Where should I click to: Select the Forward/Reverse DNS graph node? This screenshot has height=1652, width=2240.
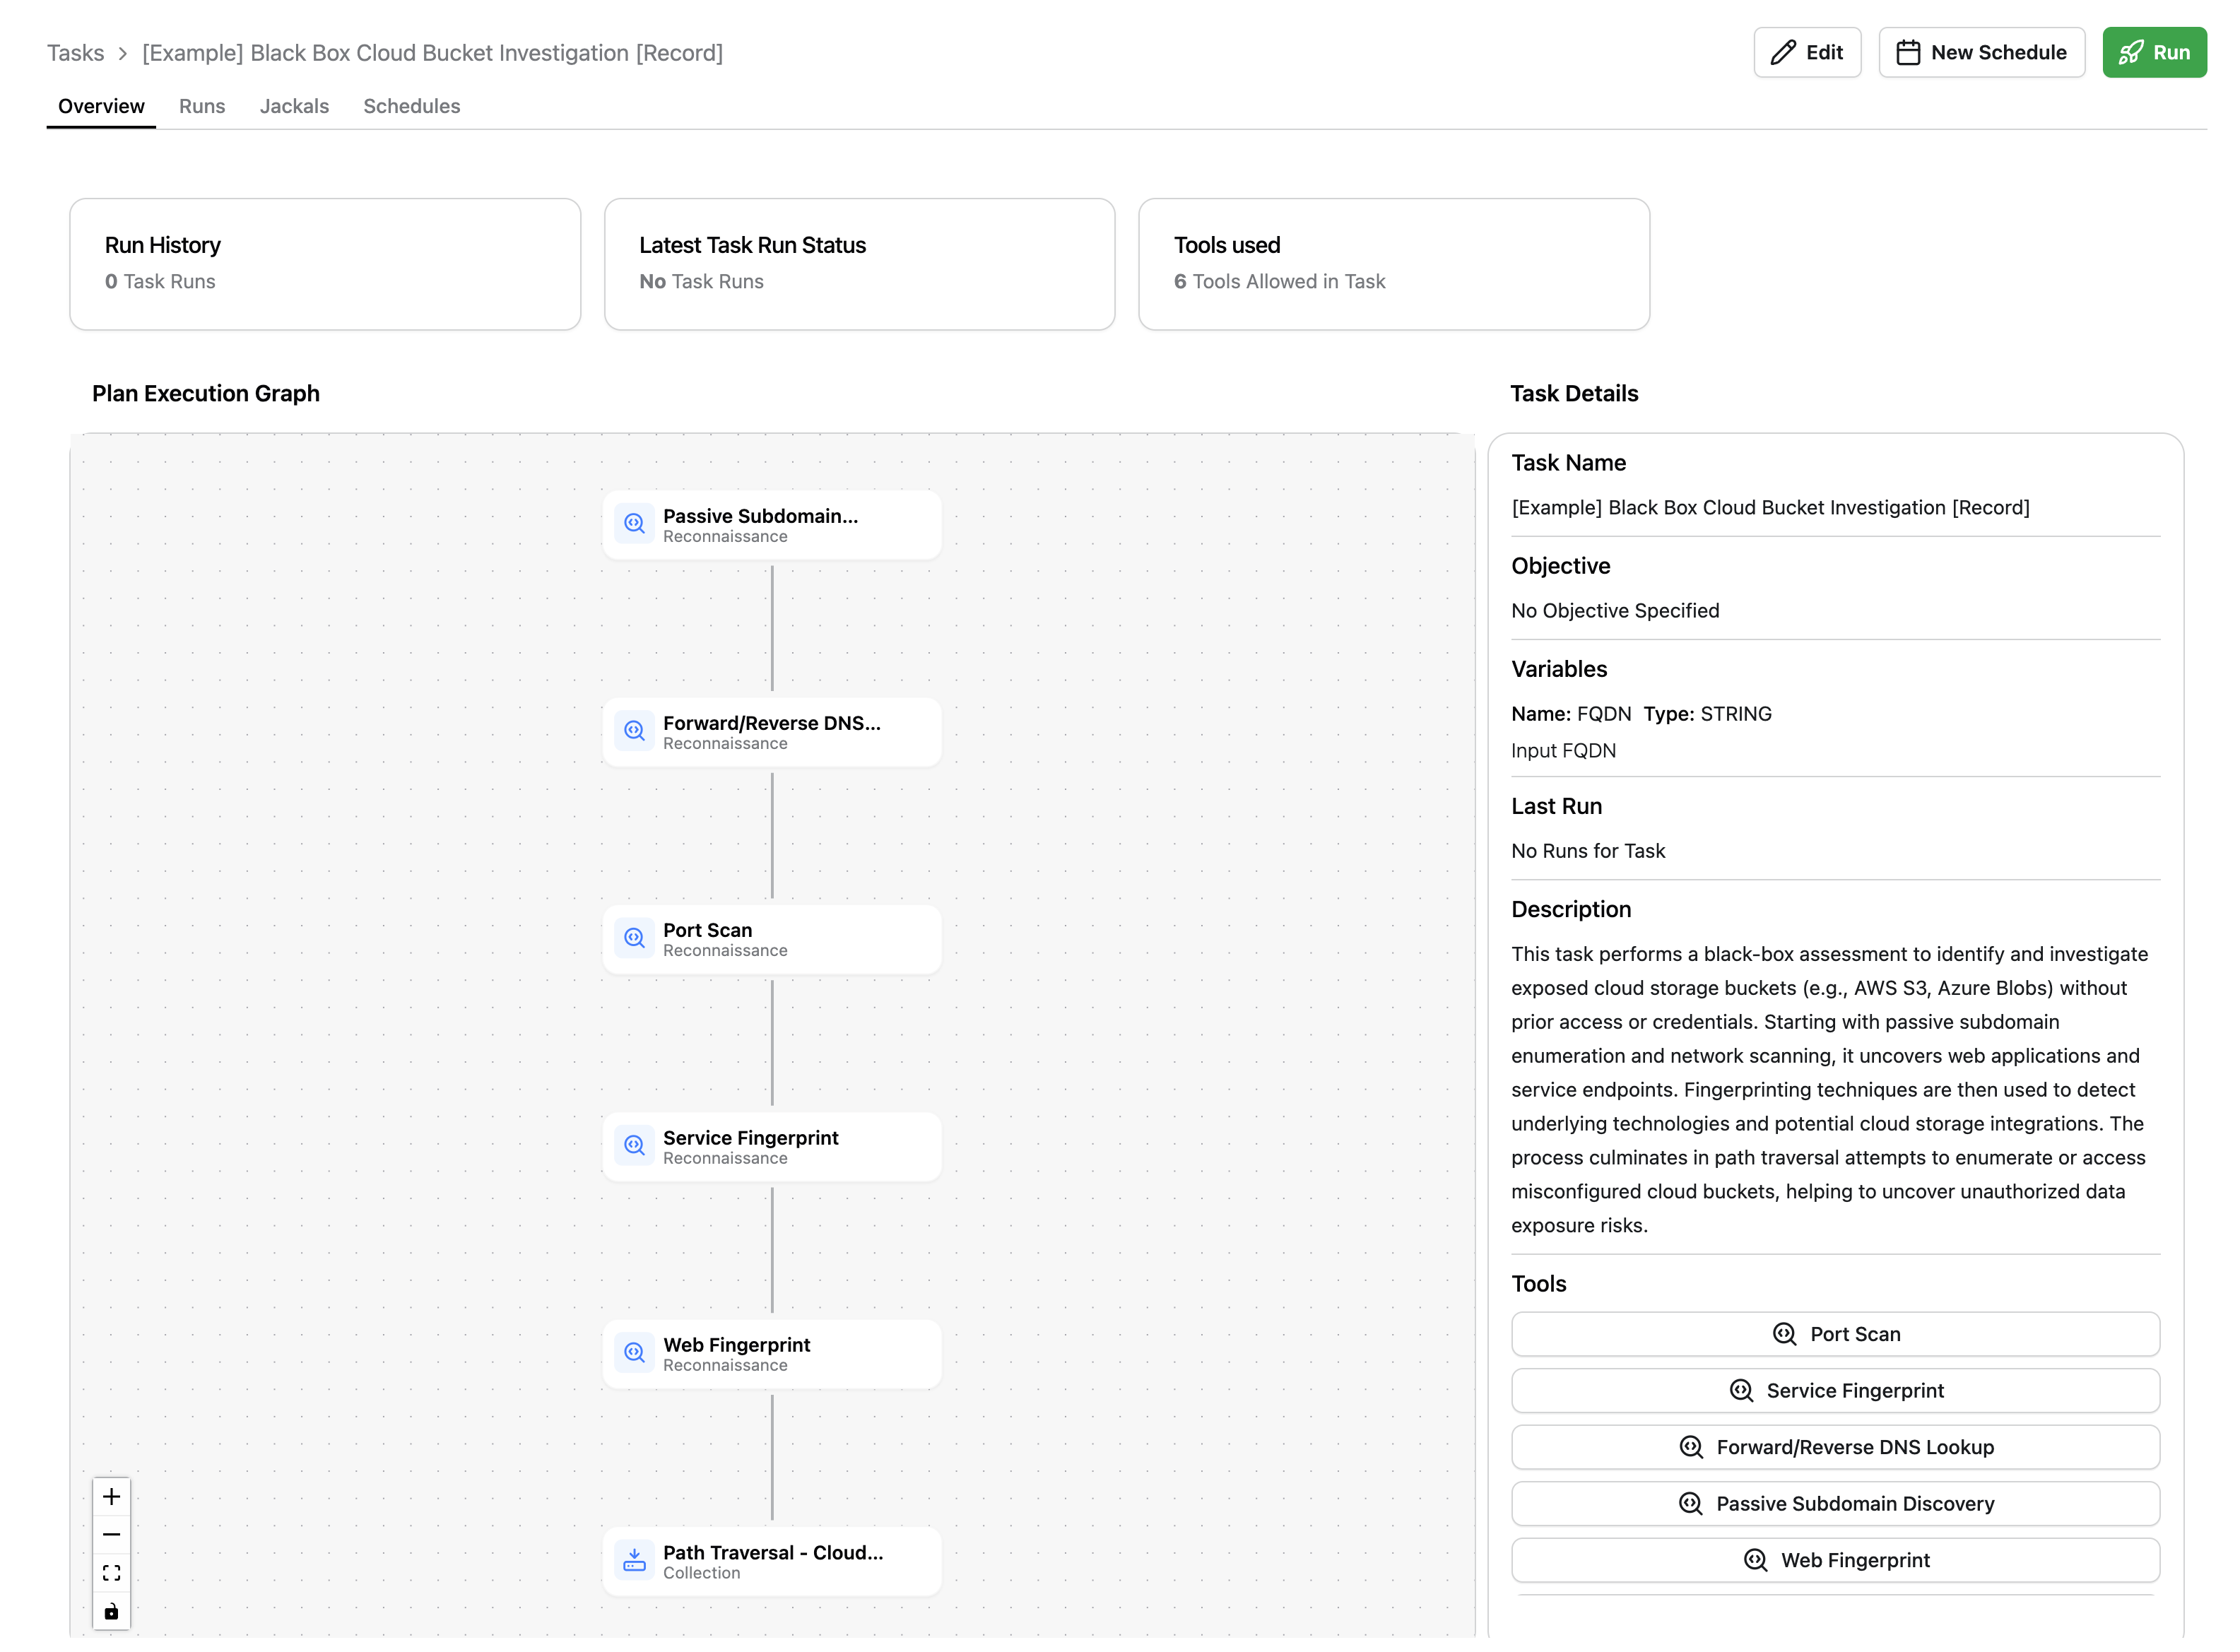point(771,732)
